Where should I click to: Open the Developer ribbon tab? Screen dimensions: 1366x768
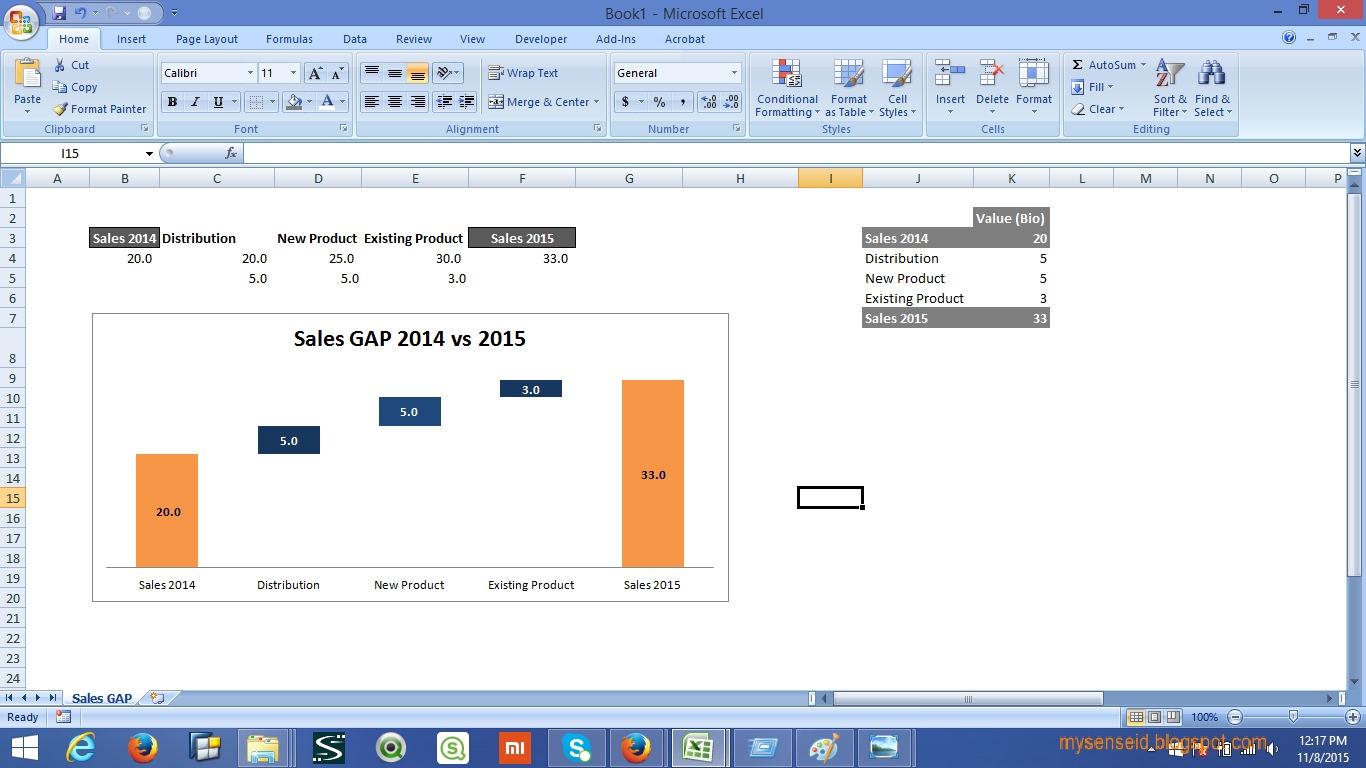pyautogui.click(x=540, y=39)
